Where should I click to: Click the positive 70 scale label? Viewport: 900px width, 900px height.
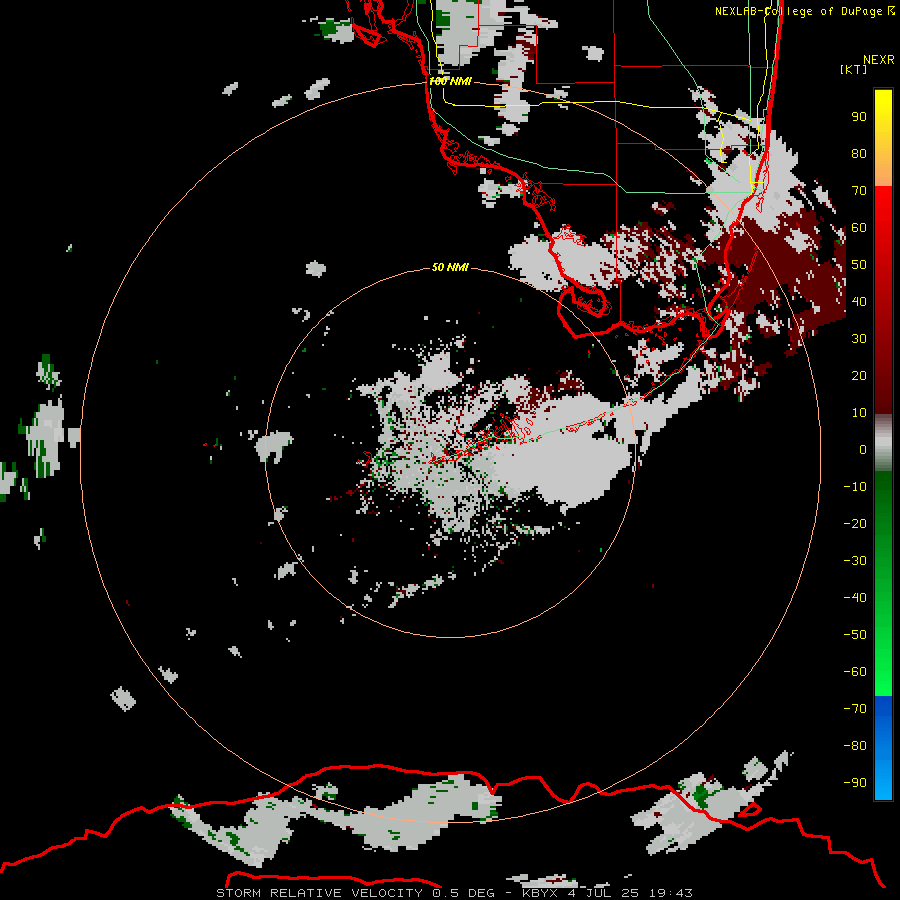click(859, 191)
